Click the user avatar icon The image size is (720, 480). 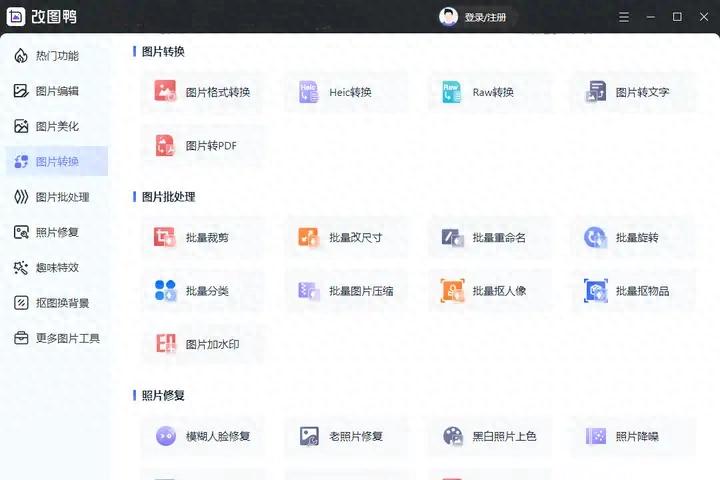[448, 17]
